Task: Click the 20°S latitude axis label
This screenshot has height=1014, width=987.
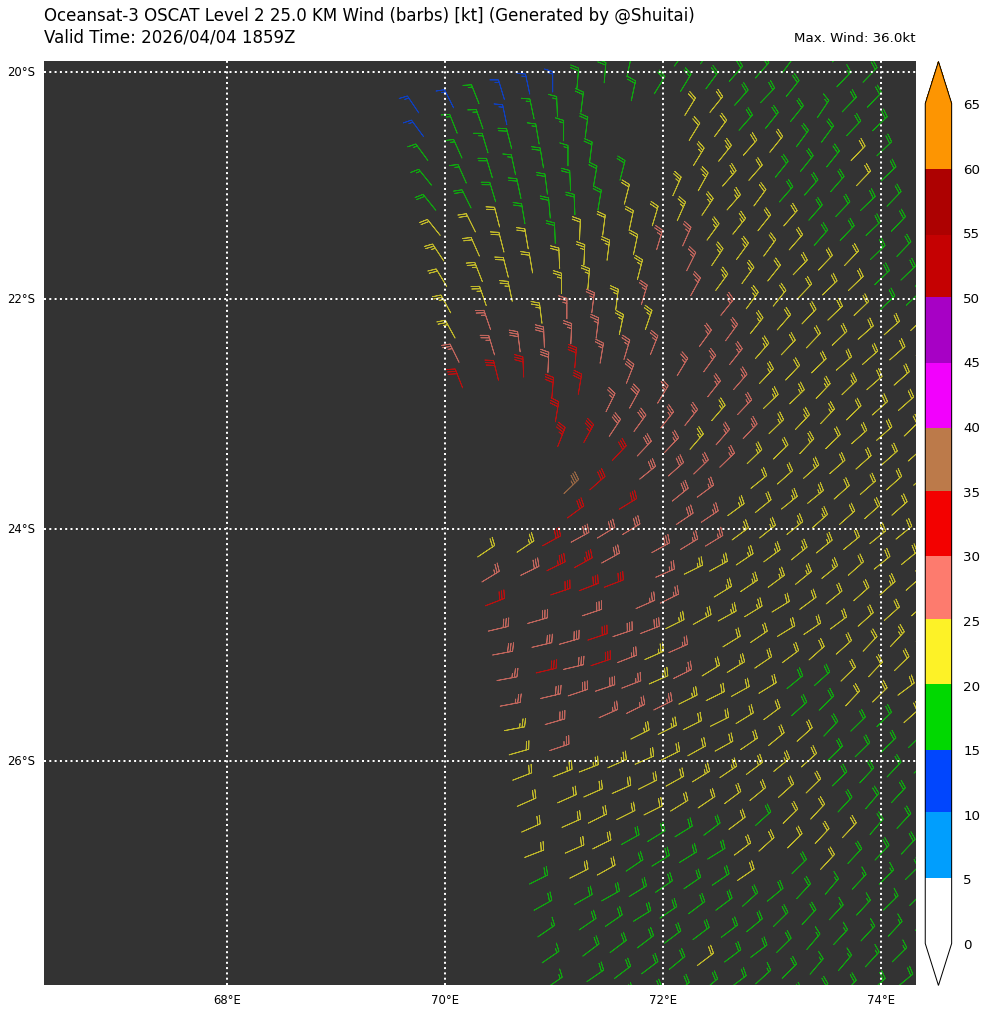Action: [x=21, y=72]
